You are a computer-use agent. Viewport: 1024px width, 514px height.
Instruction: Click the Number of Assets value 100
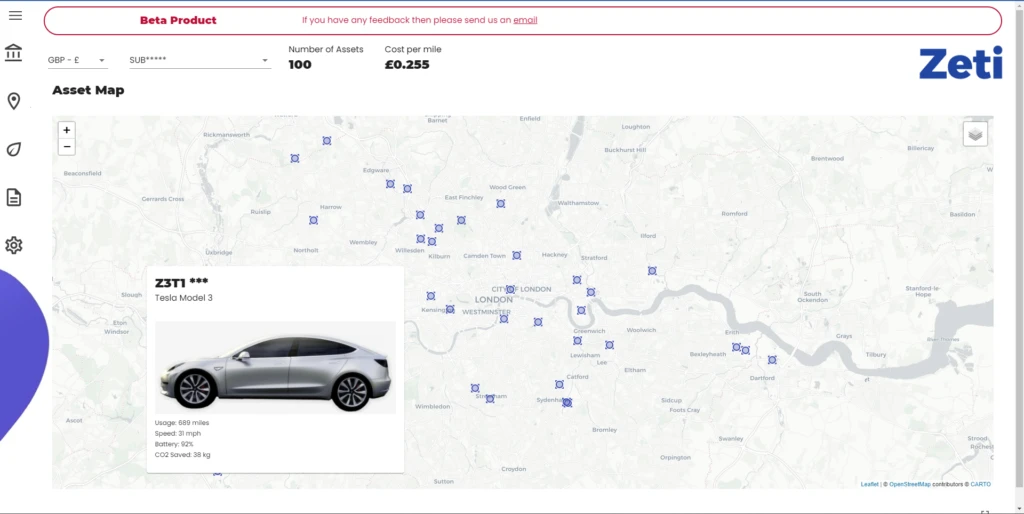click(x=300, y=65)
